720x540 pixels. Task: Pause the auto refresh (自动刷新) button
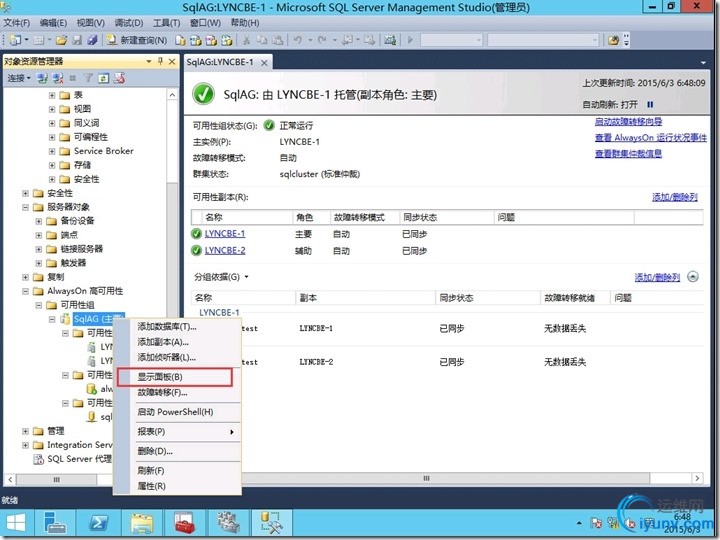[650, 105]
